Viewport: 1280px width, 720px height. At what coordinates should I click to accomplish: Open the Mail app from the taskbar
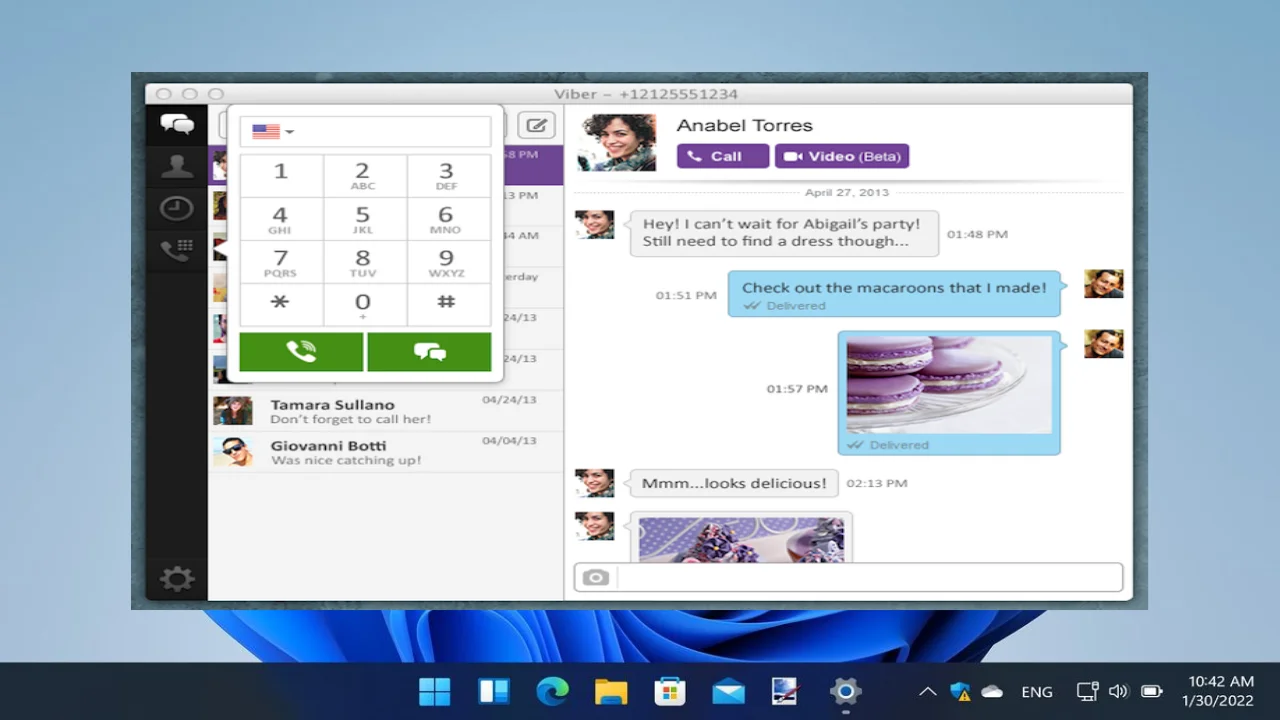tap(728, 691)
